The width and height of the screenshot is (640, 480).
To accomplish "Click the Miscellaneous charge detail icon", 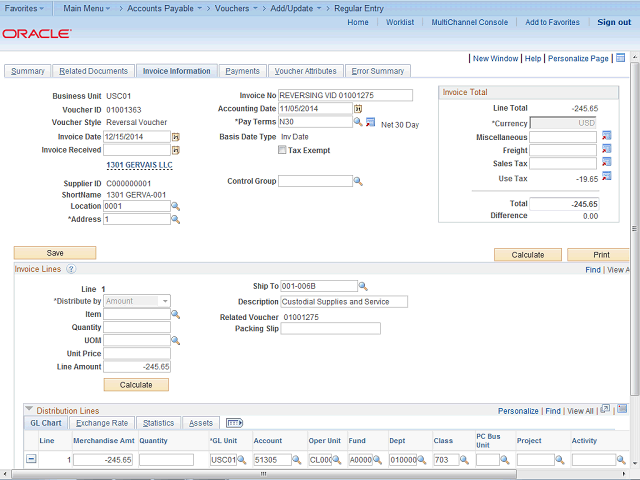I will click(606, 137).
